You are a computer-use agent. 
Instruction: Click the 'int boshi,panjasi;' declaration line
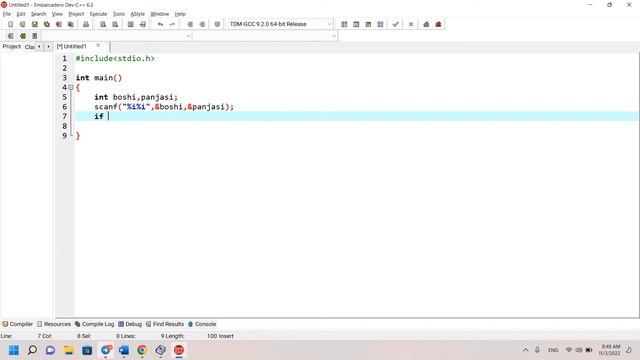[x=136, y=97]
